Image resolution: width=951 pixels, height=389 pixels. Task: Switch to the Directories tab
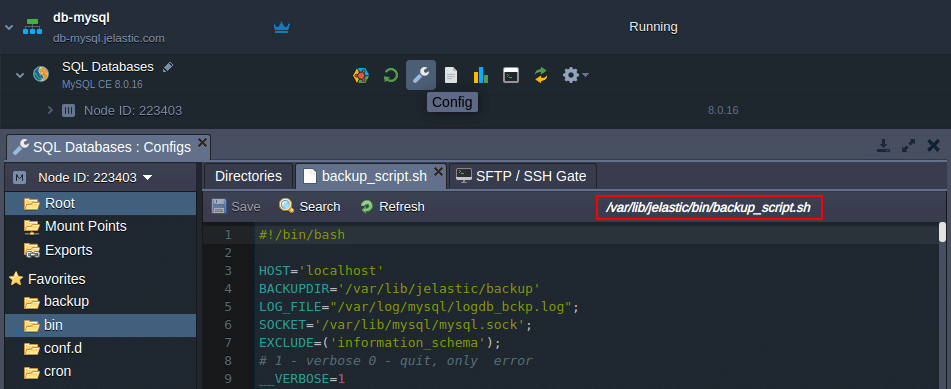point(249,176)
